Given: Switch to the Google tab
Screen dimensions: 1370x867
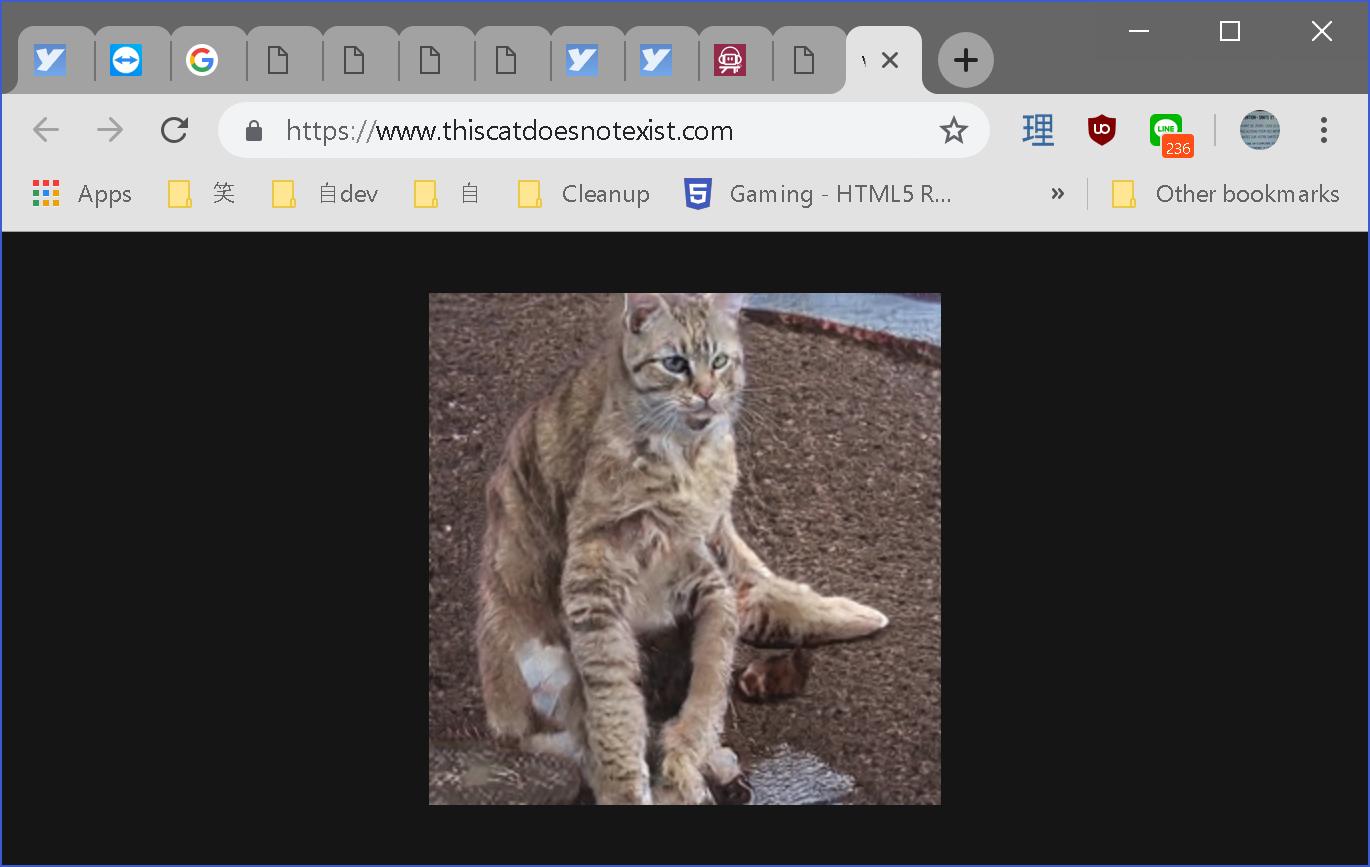Looking at the screenshot, I should click(202, 61).
